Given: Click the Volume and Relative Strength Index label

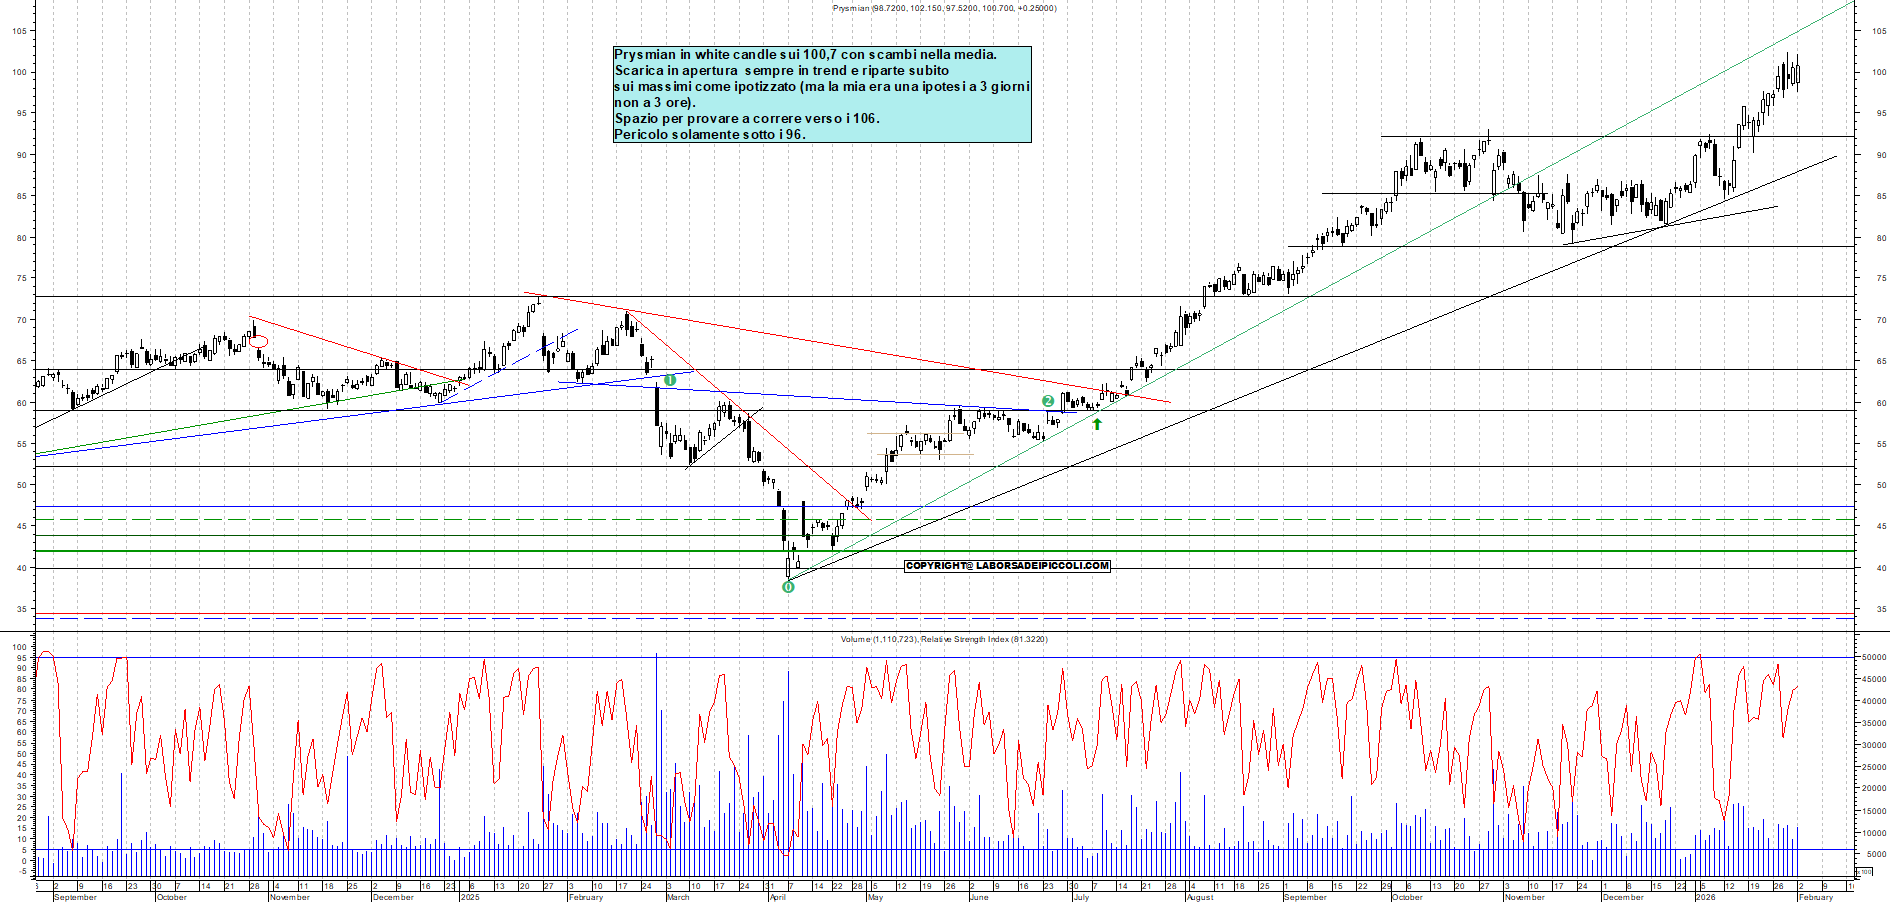Looking at the screenshot, I should pyautogui.click(x=944, y=639).
